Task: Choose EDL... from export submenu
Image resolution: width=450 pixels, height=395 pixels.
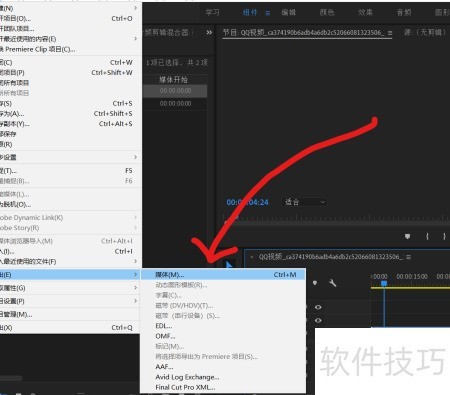Action: tap(223, 326)
